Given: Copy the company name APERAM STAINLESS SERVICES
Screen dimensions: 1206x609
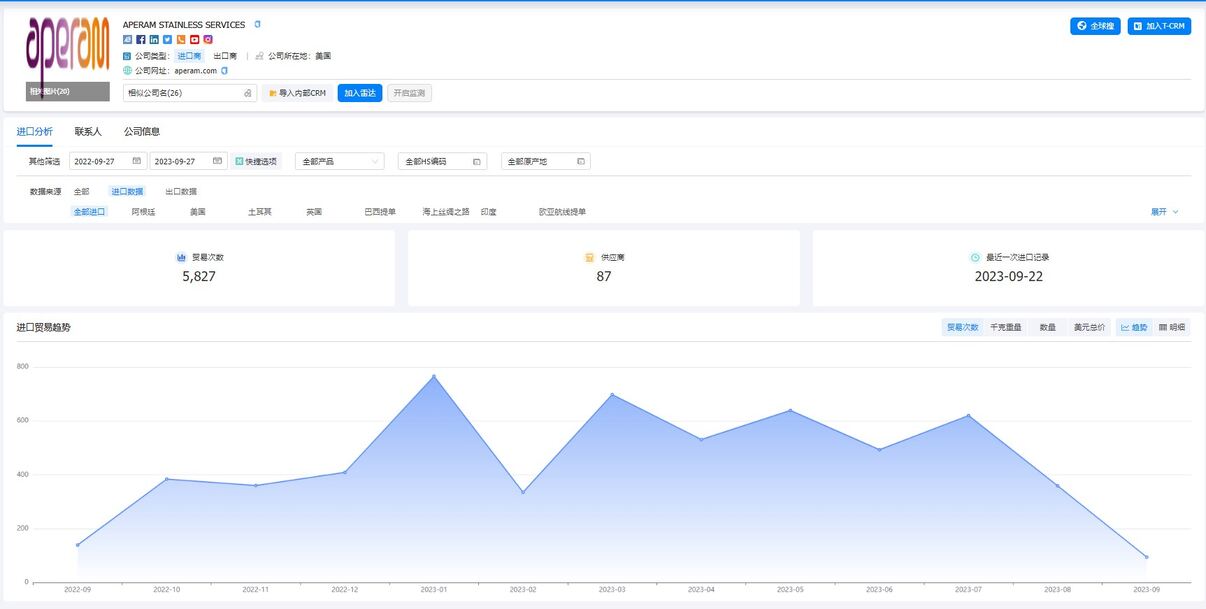Looking at the screenshot, I should (x=257, y=25).
